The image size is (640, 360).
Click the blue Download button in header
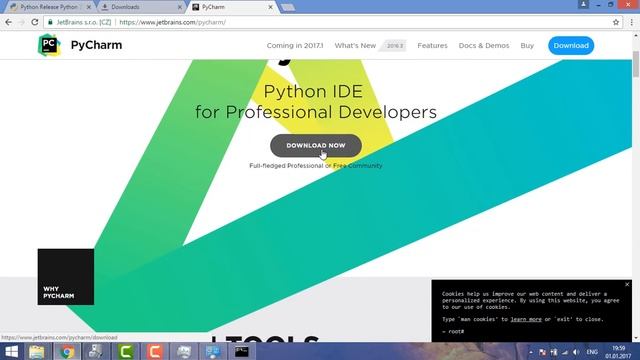(x=571, y=46)
